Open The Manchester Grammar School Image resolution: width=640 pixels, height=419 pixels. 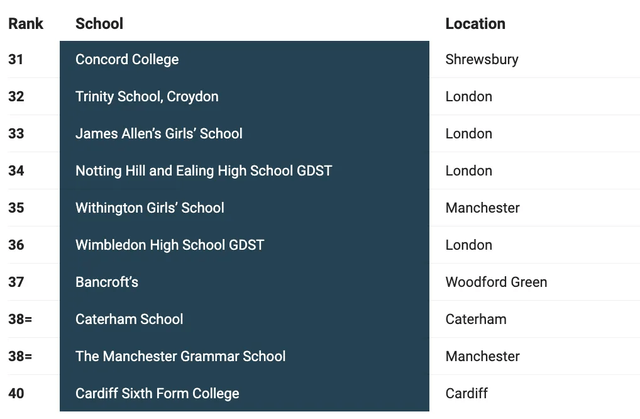180,356
